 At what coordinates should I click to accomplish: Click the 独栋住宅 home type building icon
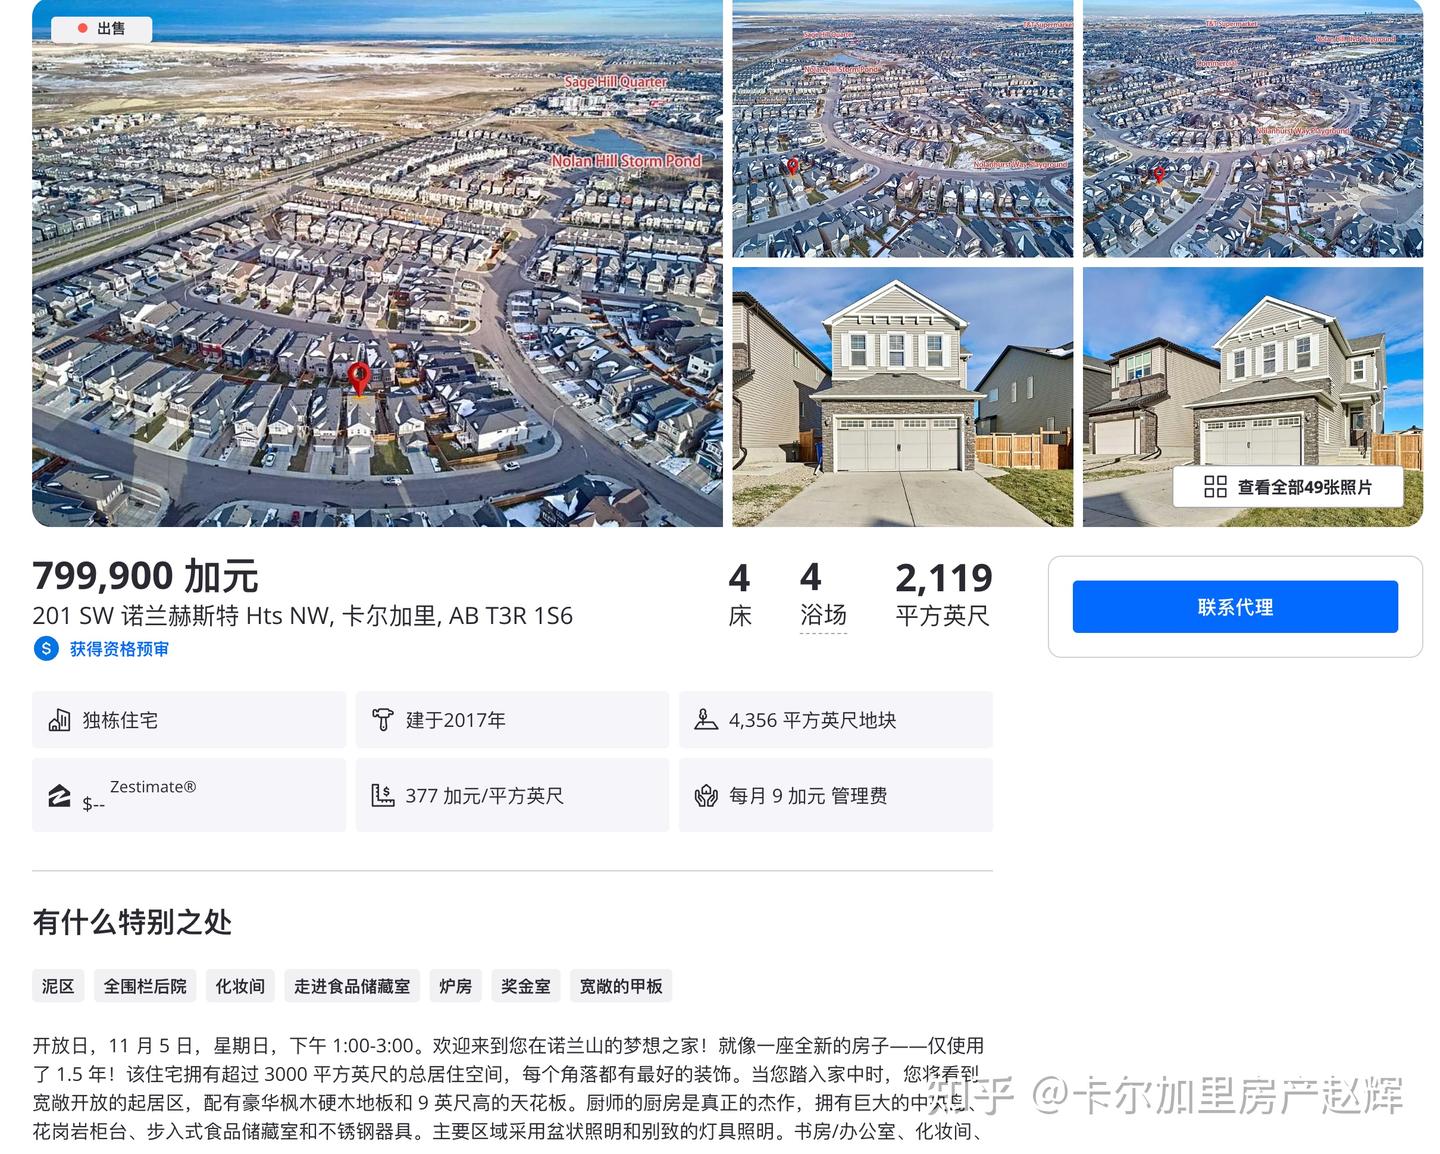[x=59, y=720]
